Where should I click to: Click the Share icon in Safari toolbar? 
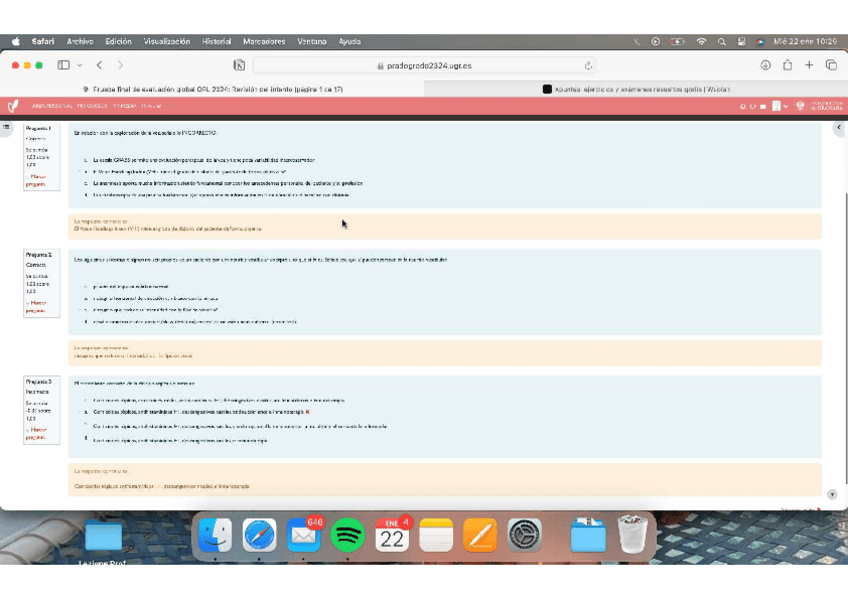[x=787, y=65]
